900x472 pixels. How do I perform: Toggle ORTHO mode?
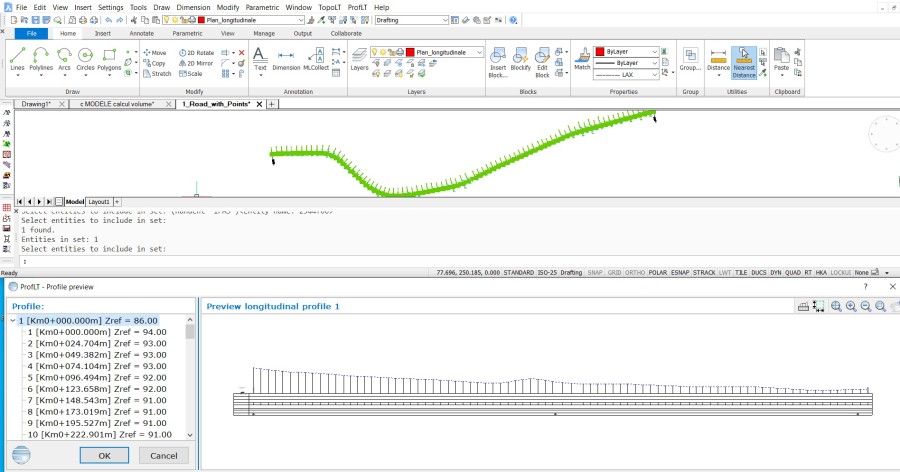635,273
